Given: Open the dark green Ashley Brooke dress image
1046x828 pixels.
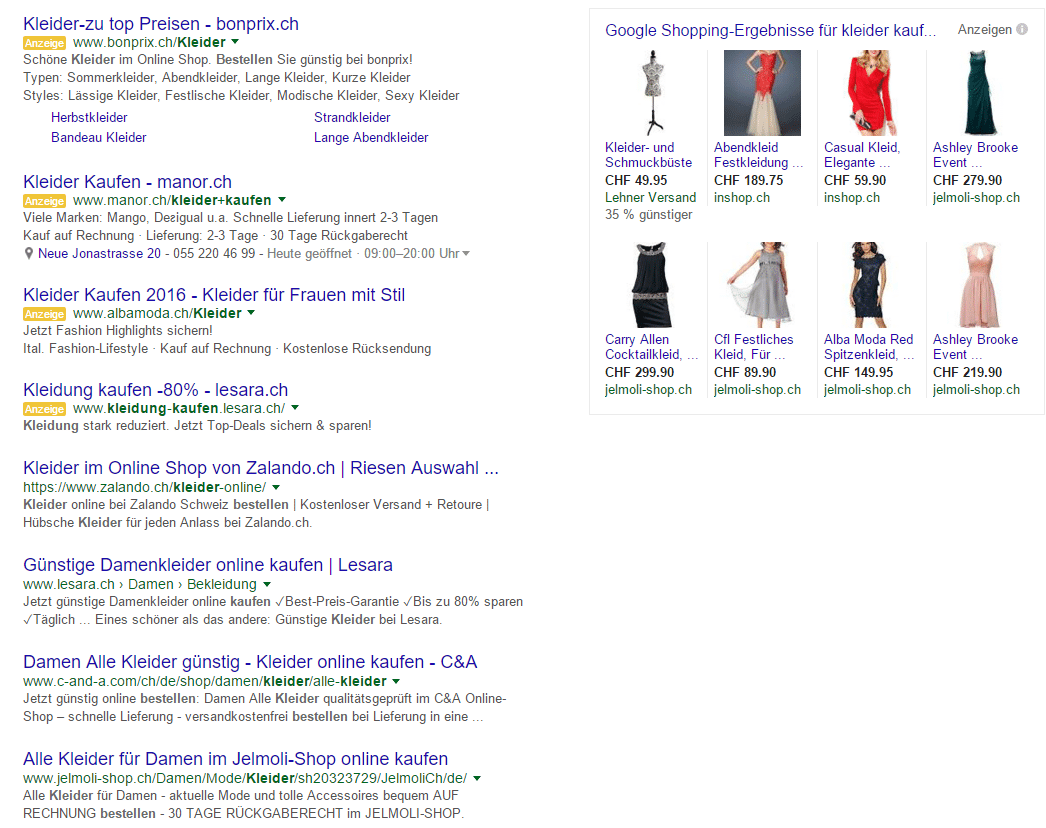Looking at the screenshot, I should 980,93.
